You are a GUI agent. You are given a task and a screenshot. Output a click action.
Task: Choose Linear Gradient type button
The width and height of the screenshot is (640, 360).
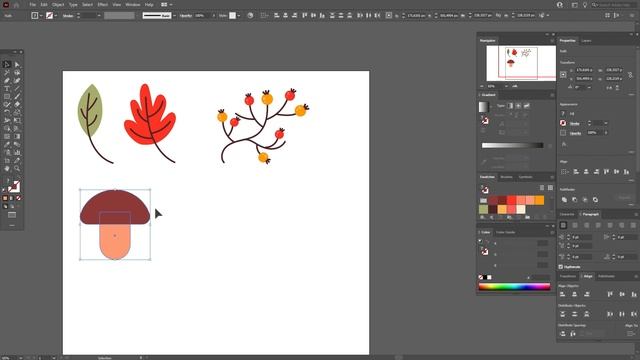click(510, 106)
